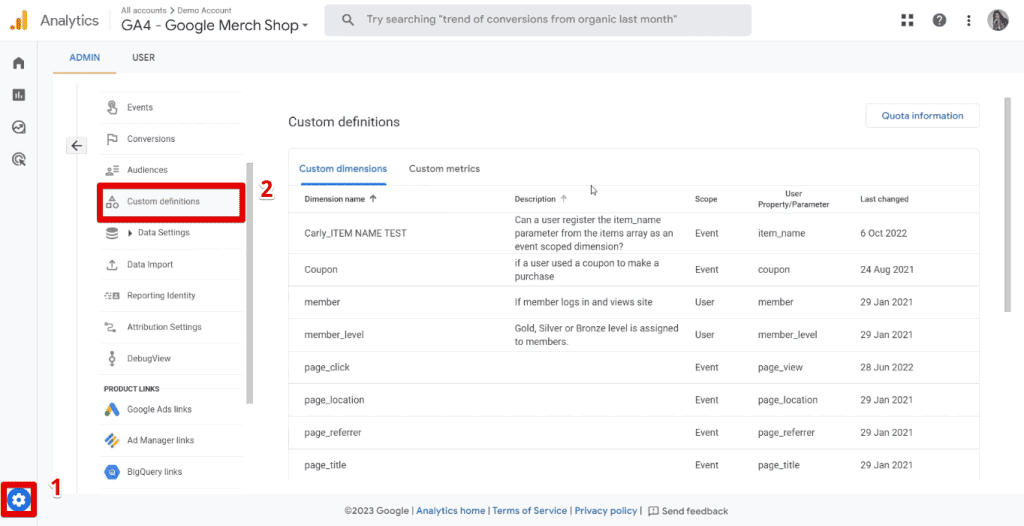This screenshot has height=526, width=1024.
Task: Click the Events hand icon
Action: [x=112, y=107]
